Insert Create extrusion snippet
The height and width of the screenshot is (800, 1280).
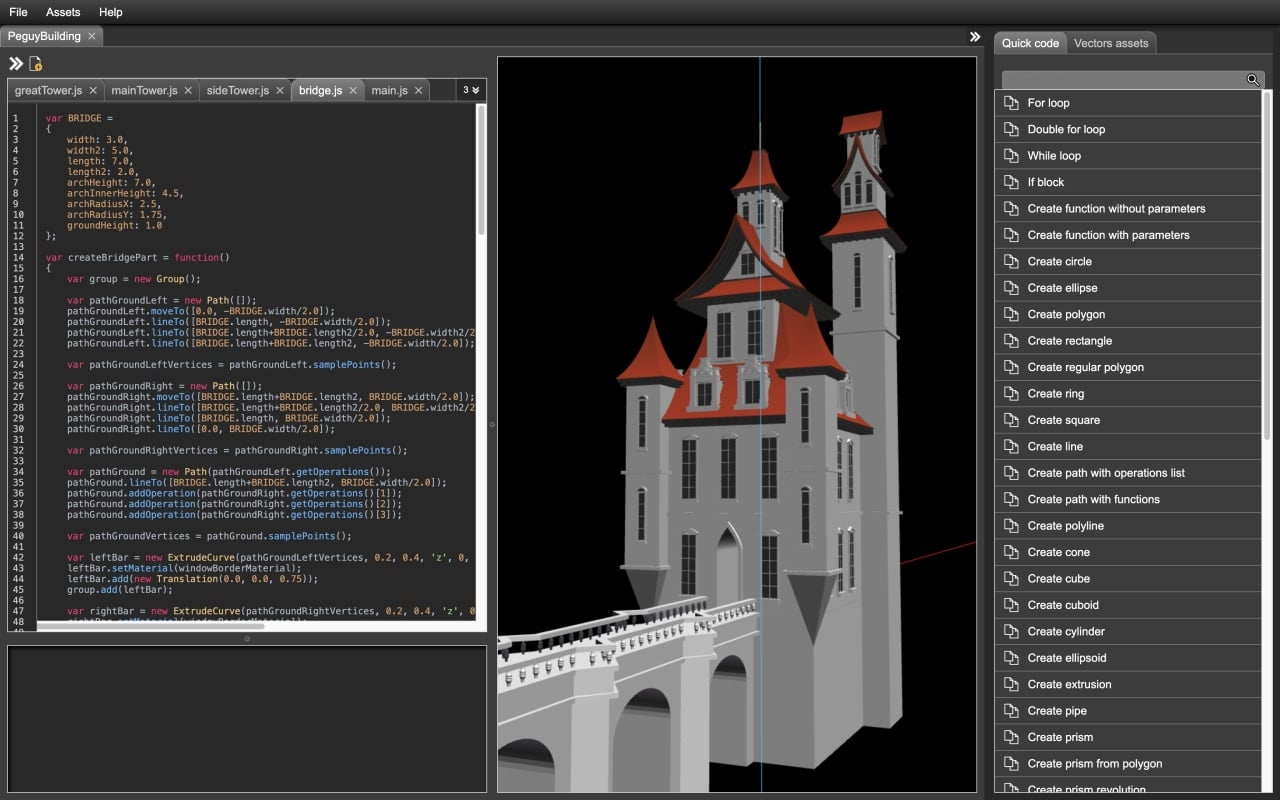(1128, 684)
